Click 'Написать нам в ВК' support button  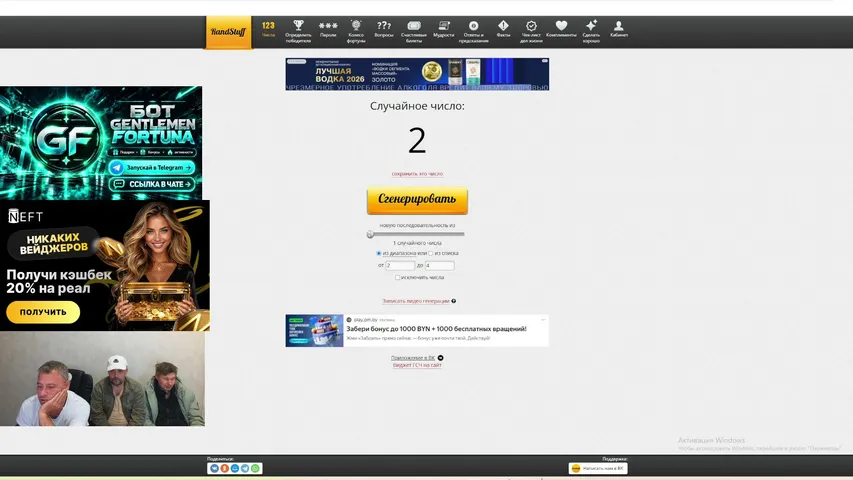[598, 469]
